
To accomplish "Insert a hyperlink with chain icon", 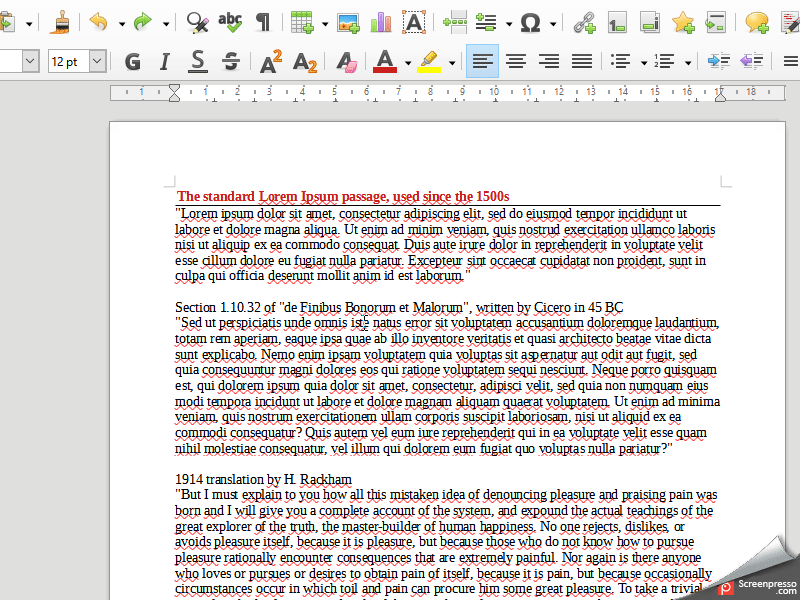I will (584, 22).
